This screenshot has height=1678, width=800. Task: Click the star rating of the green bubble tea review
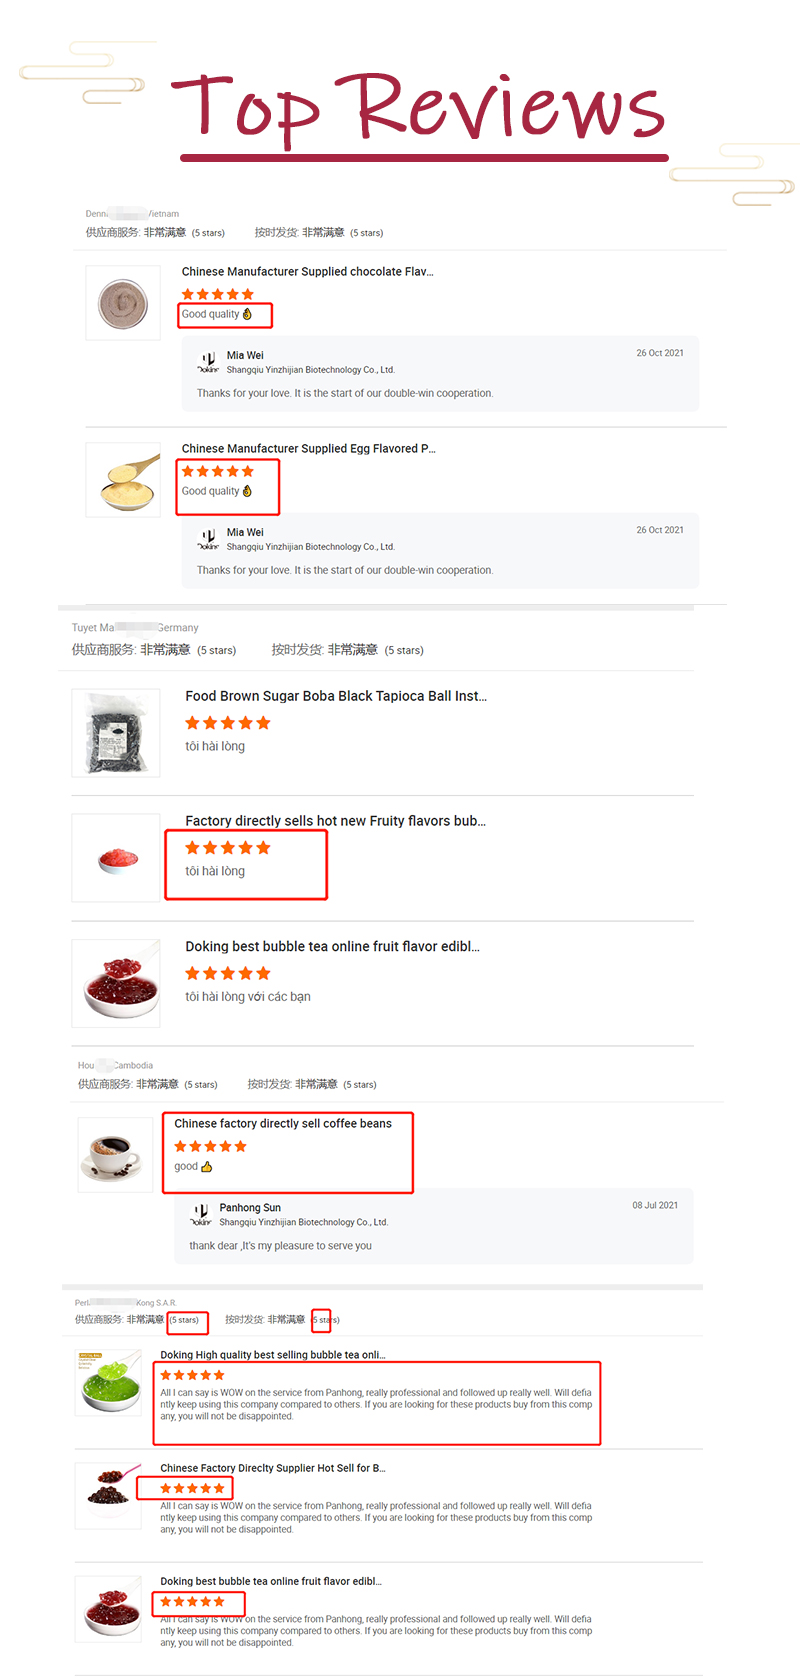coord(191,1374)
